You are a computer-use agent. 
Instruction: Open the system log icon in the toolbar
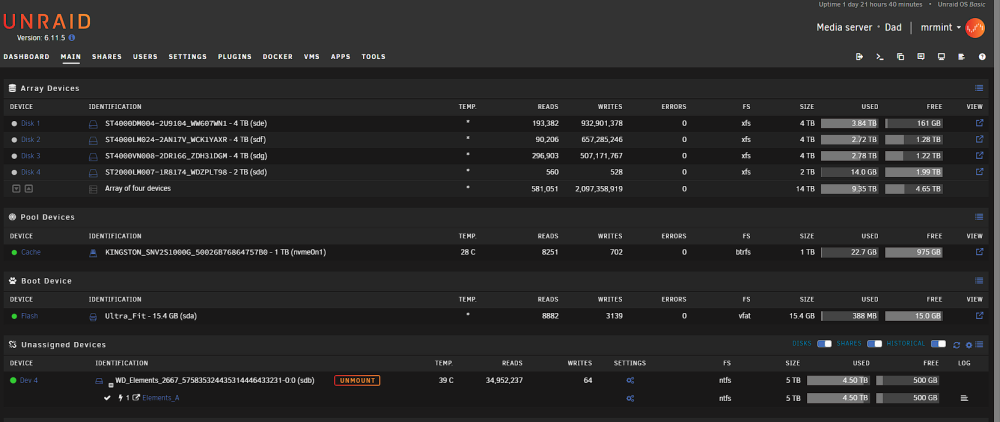point(962,57)
